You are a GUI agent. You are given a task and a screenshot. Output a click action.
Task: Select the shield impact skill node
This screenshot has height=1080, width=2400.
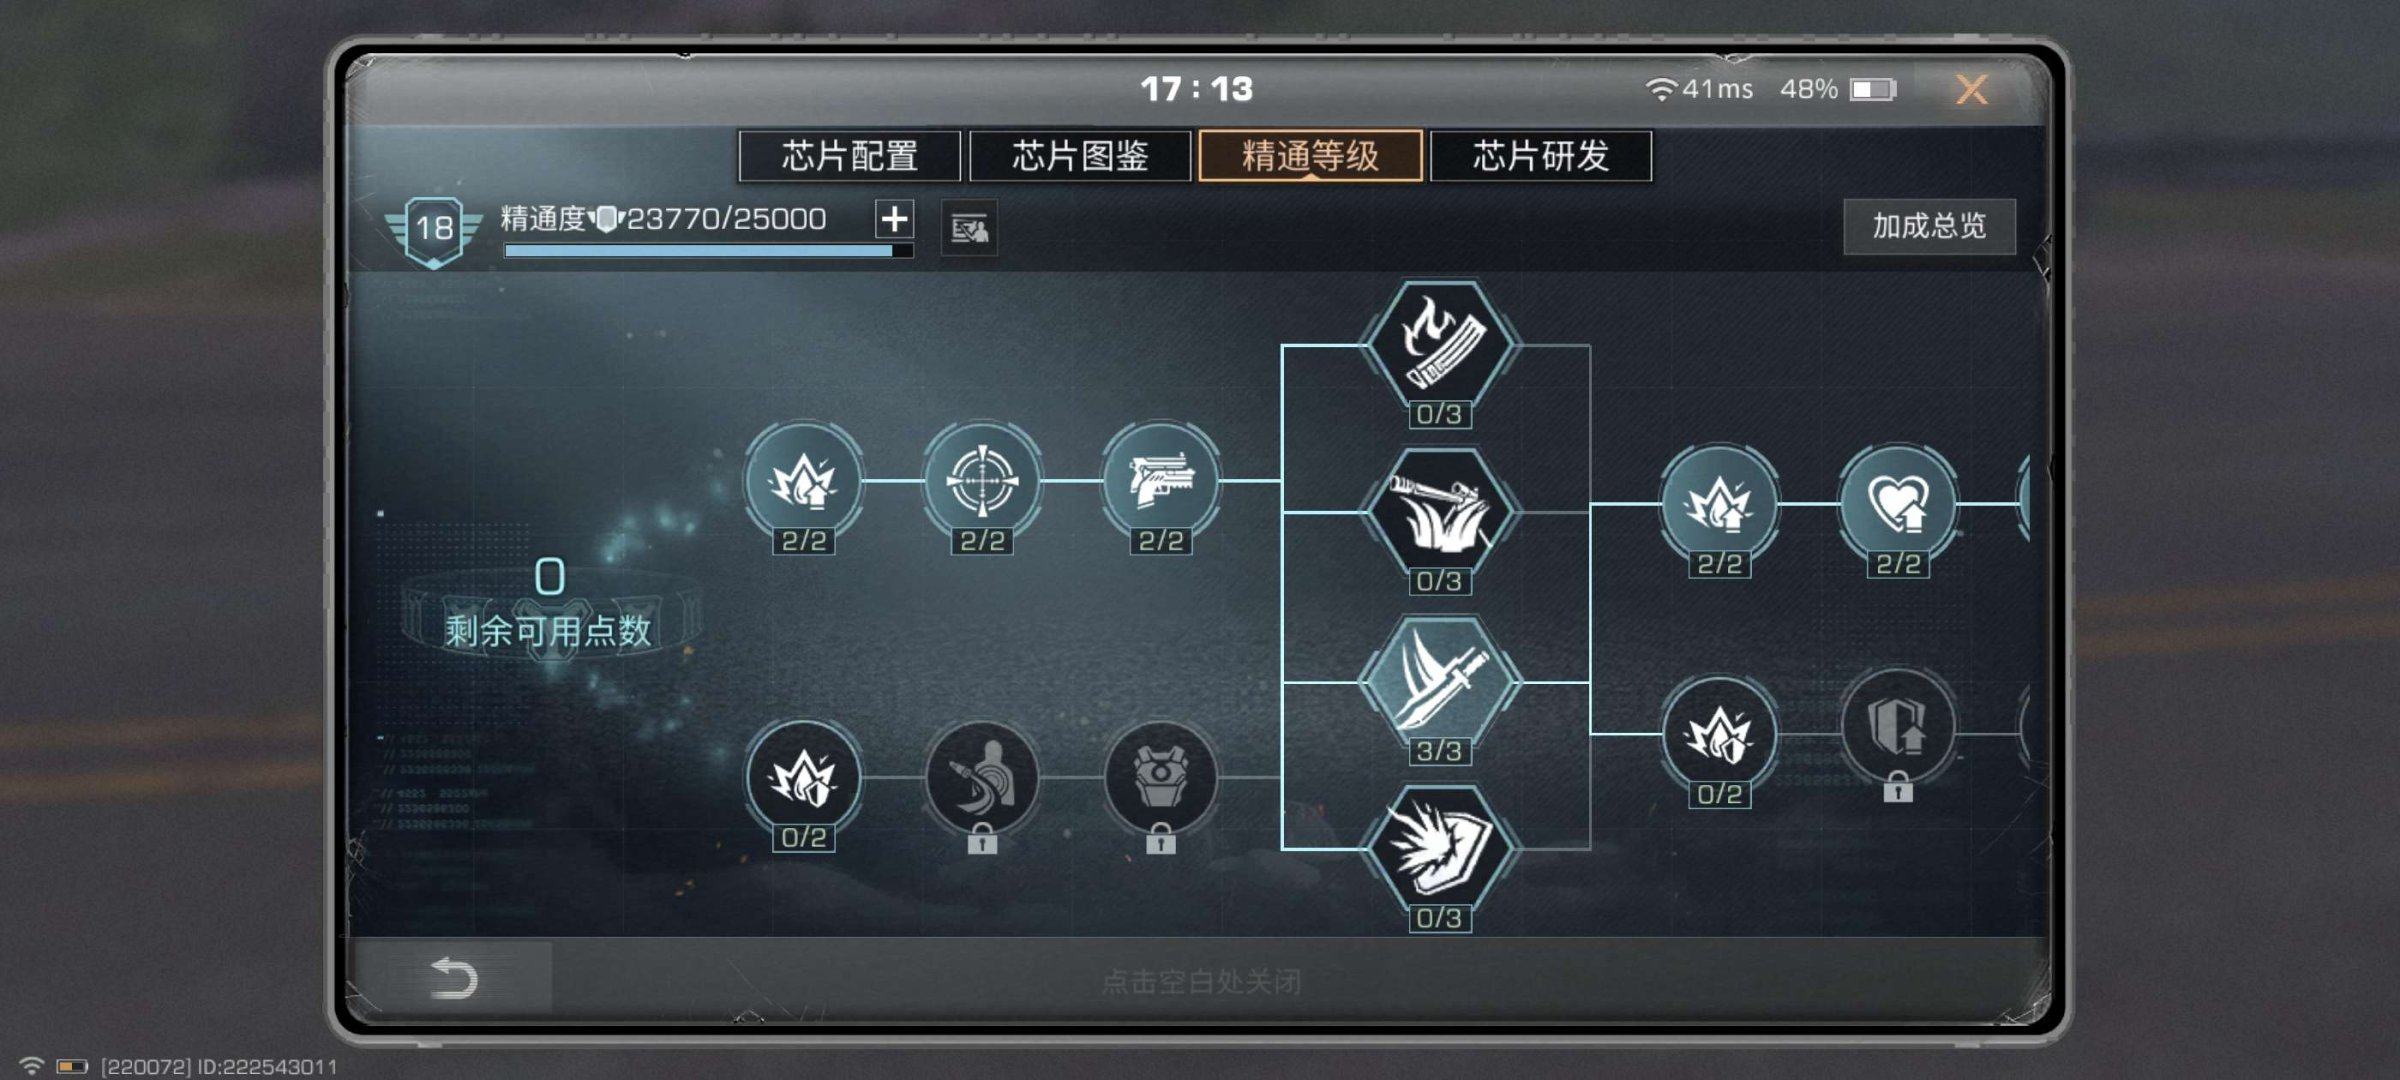[x=1439, y=849]
